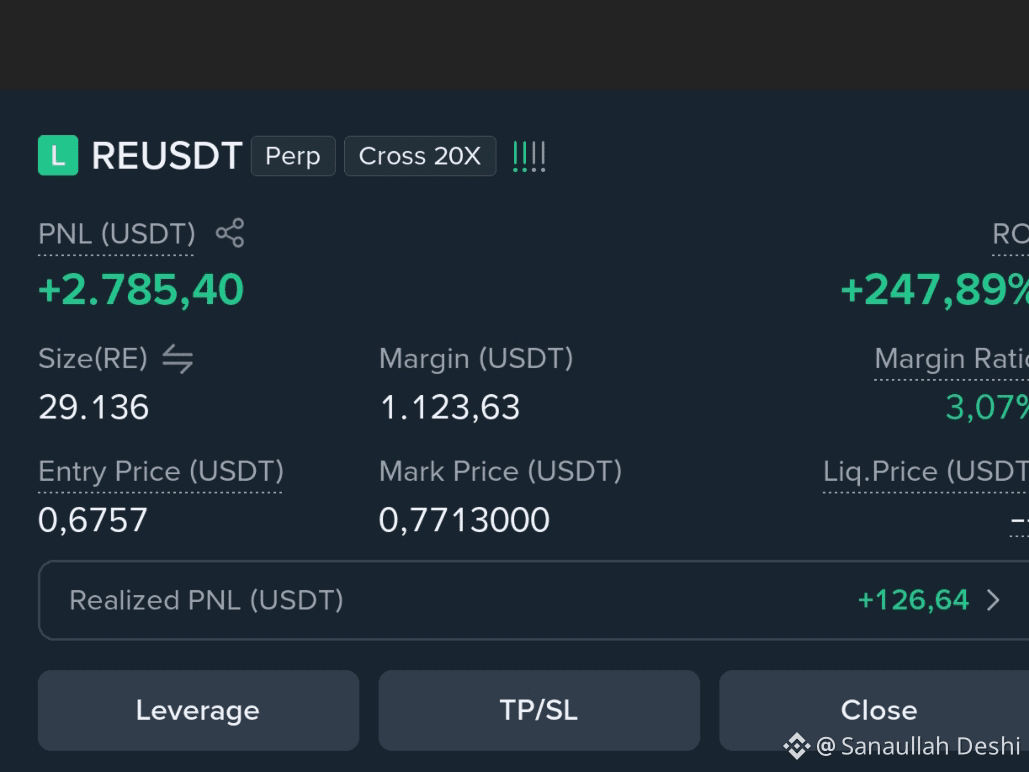This screenshot has height=772, width=1029.
Task: Open Realized PNL details chevron
Action: click(x=994, y=600)
